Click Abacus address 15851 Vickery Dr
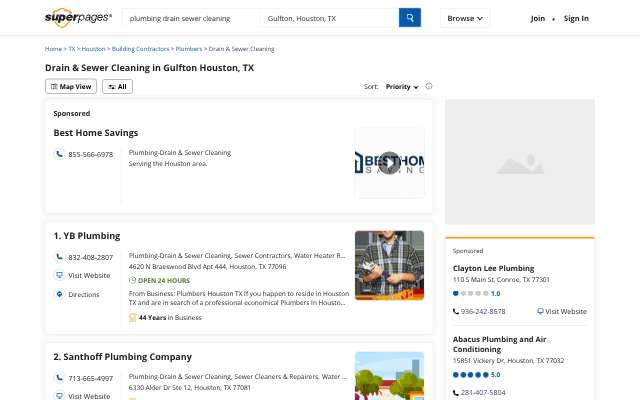The image size is (640, 400). [508, 361]
